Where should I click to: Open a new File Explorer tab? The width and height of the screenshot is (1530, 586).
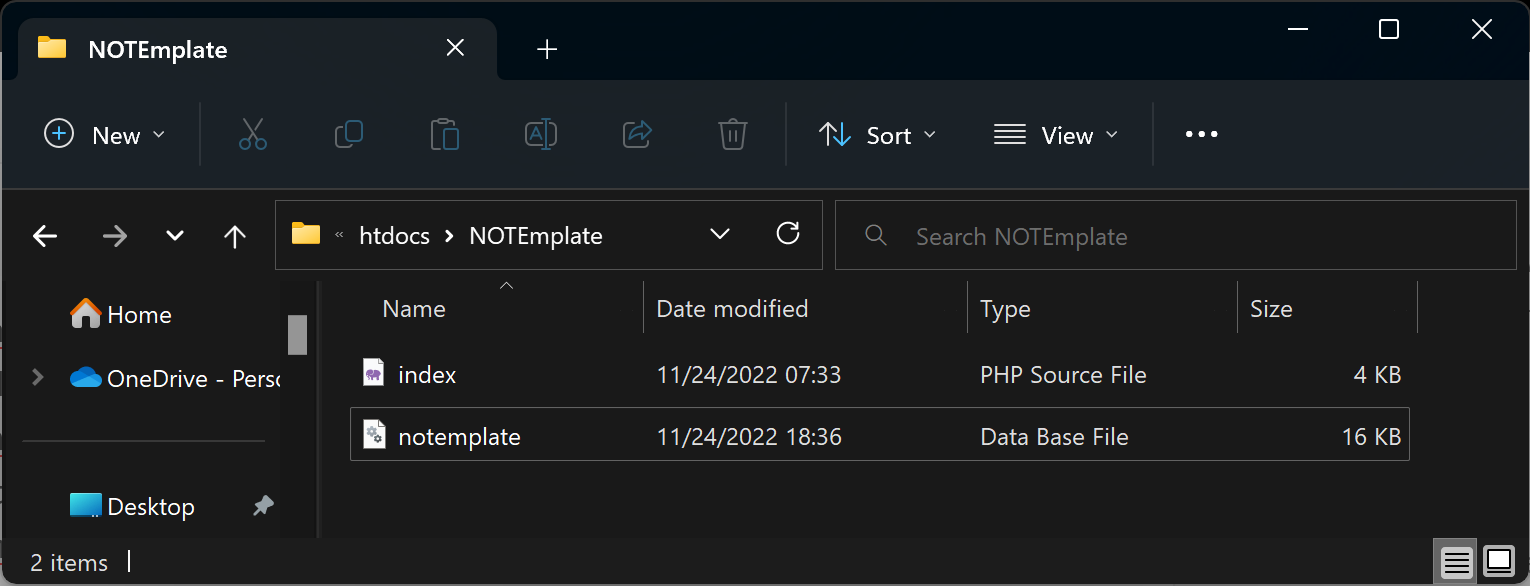546,48
